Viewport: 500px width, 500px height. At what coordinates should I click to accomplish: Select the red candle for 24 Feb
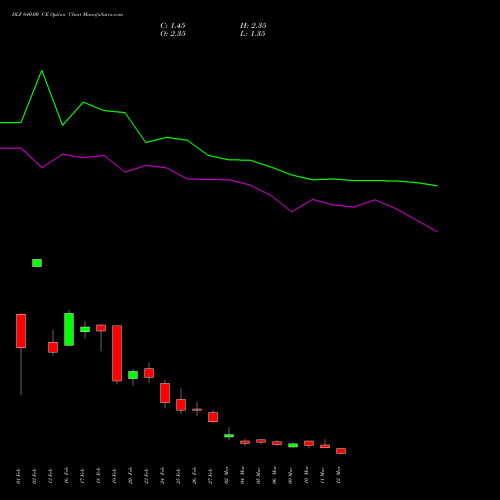tap(165, 393)
